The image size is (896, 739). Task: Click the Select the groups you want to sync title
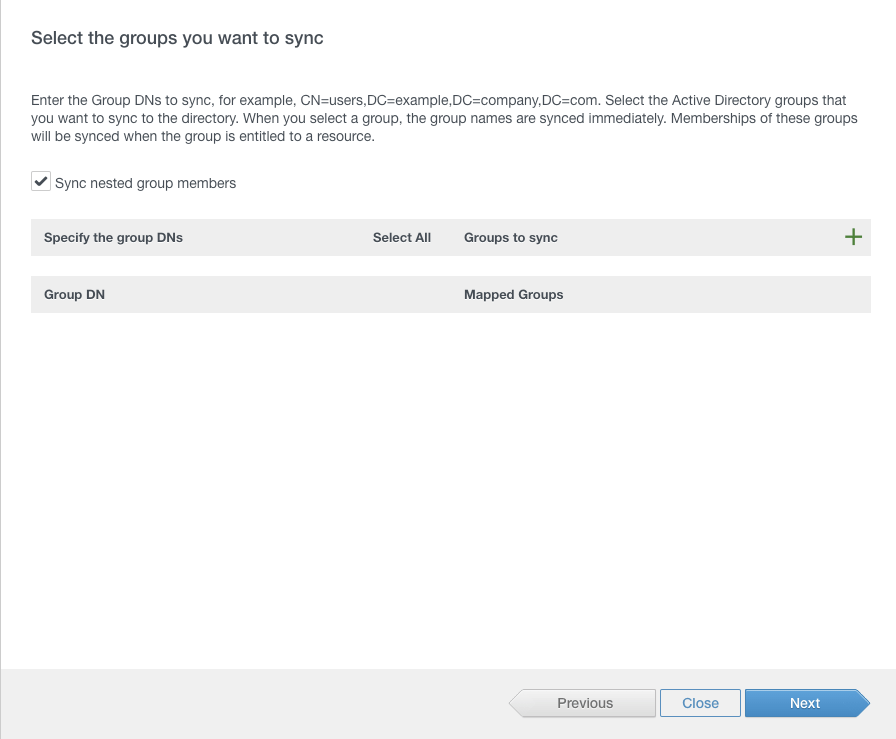[177, 39]
